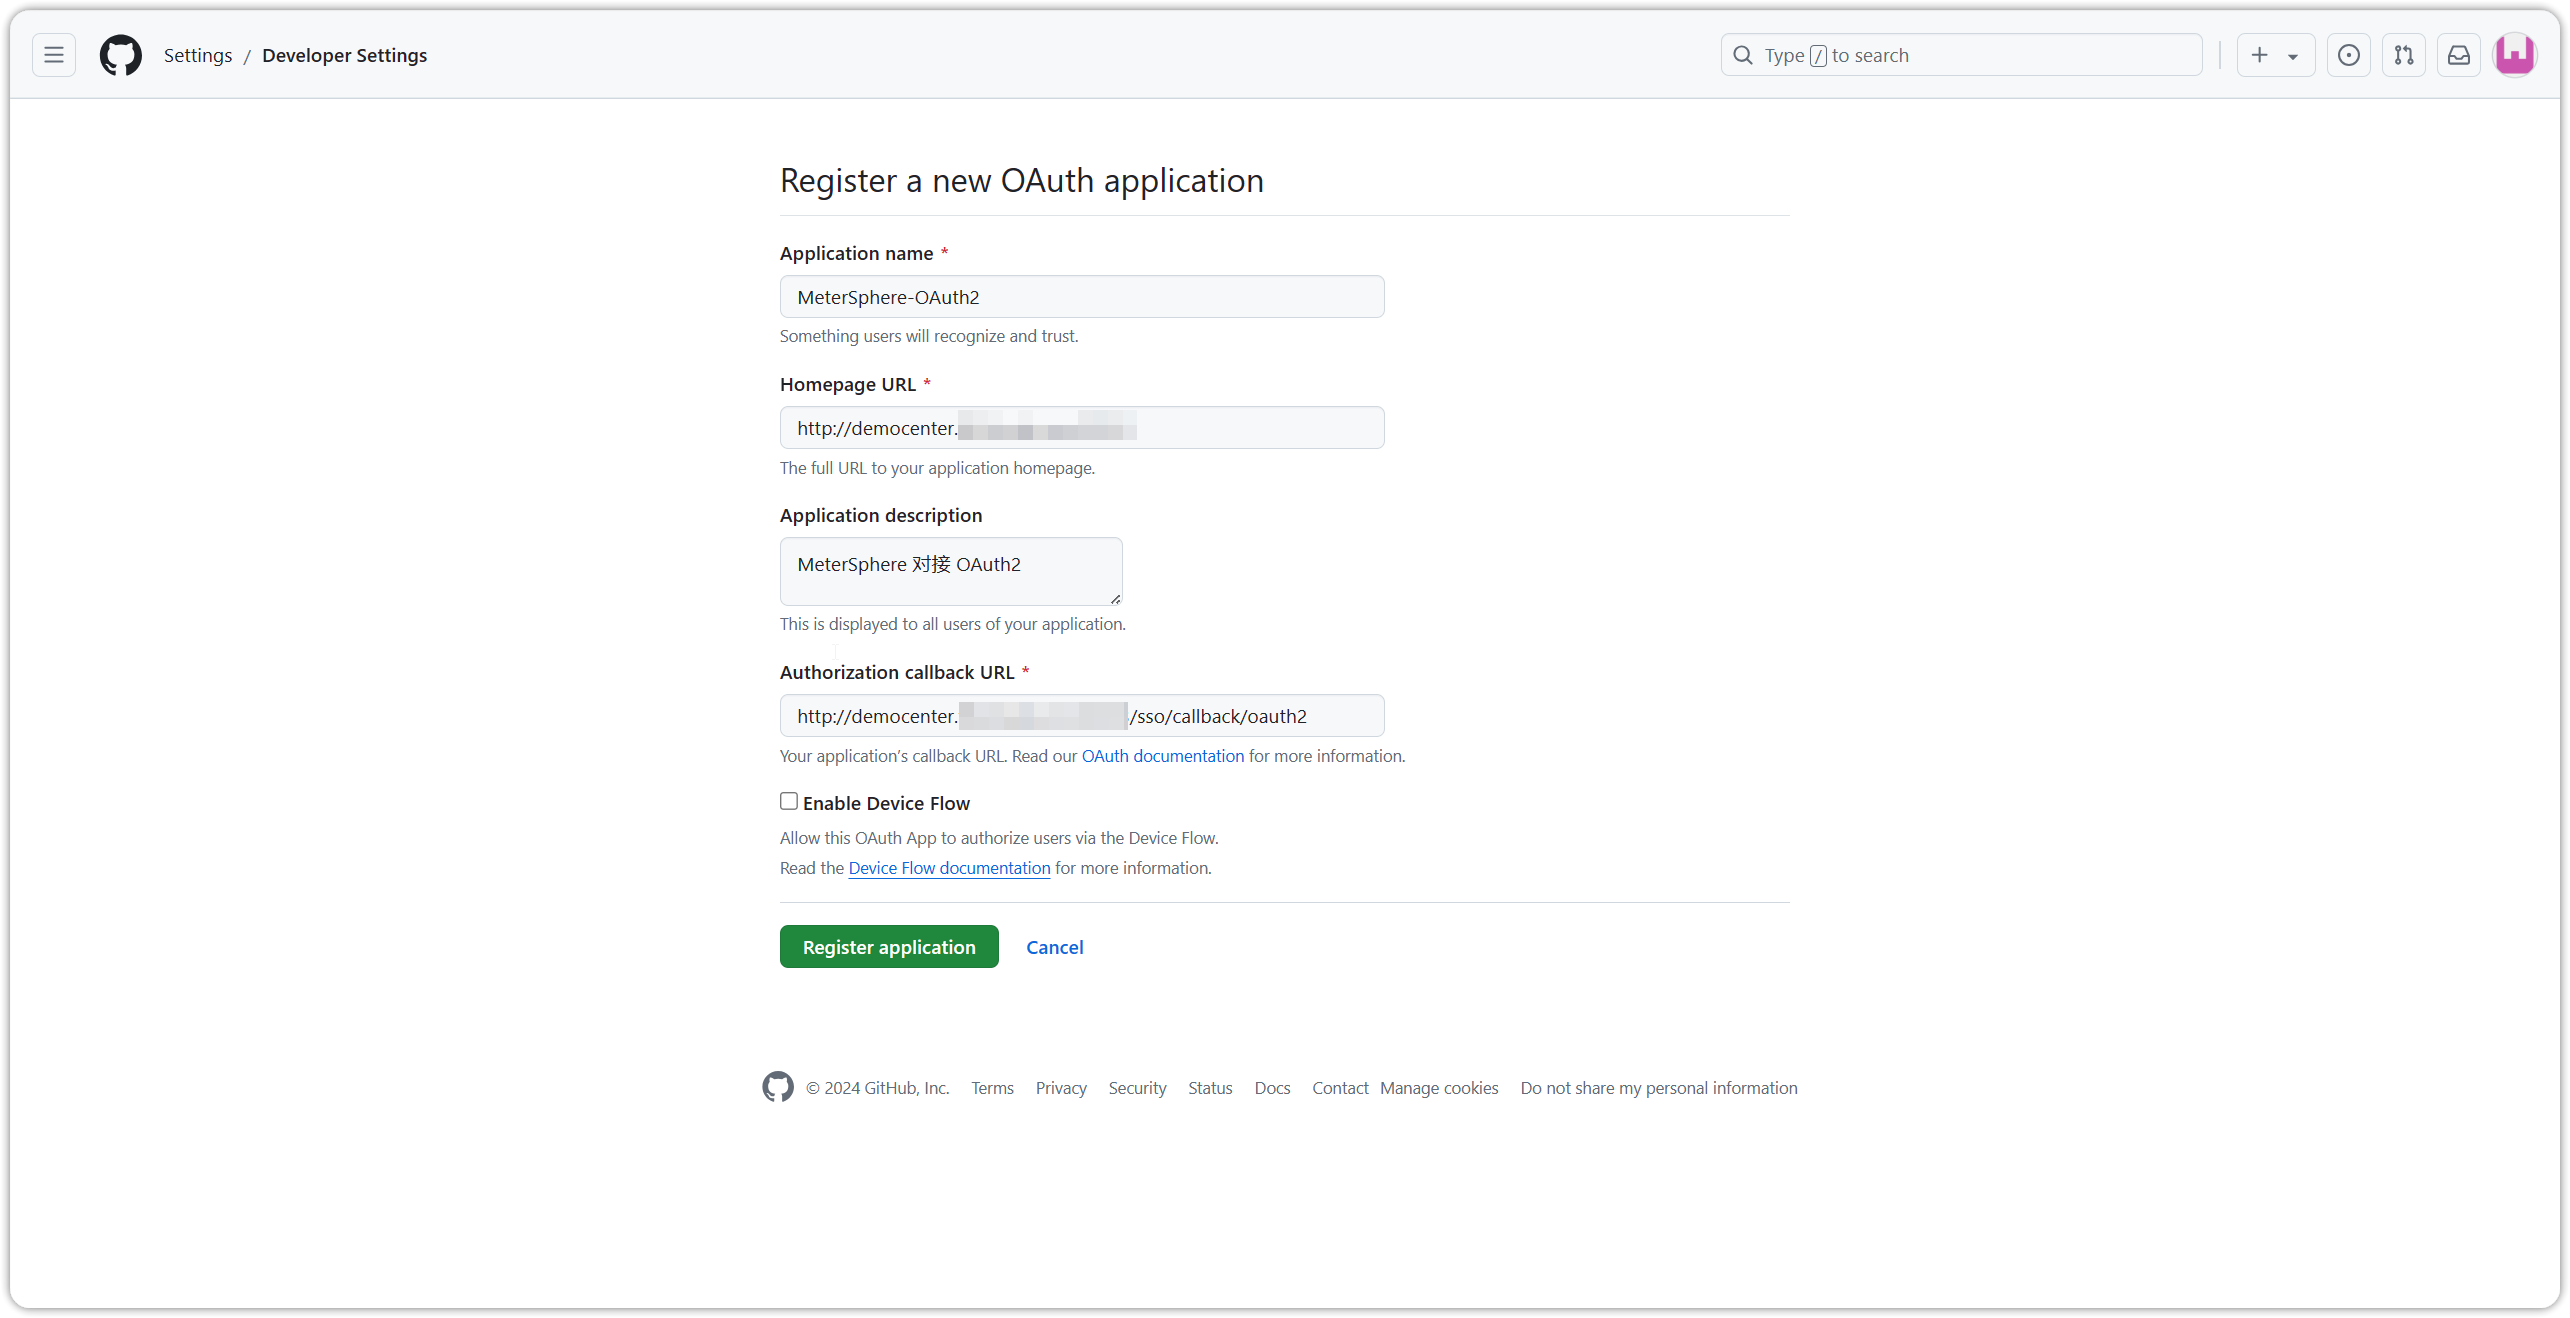Screen dimensions: 2570x1318
Task: Click the Authorization callback URL field
Action: 1082,716
